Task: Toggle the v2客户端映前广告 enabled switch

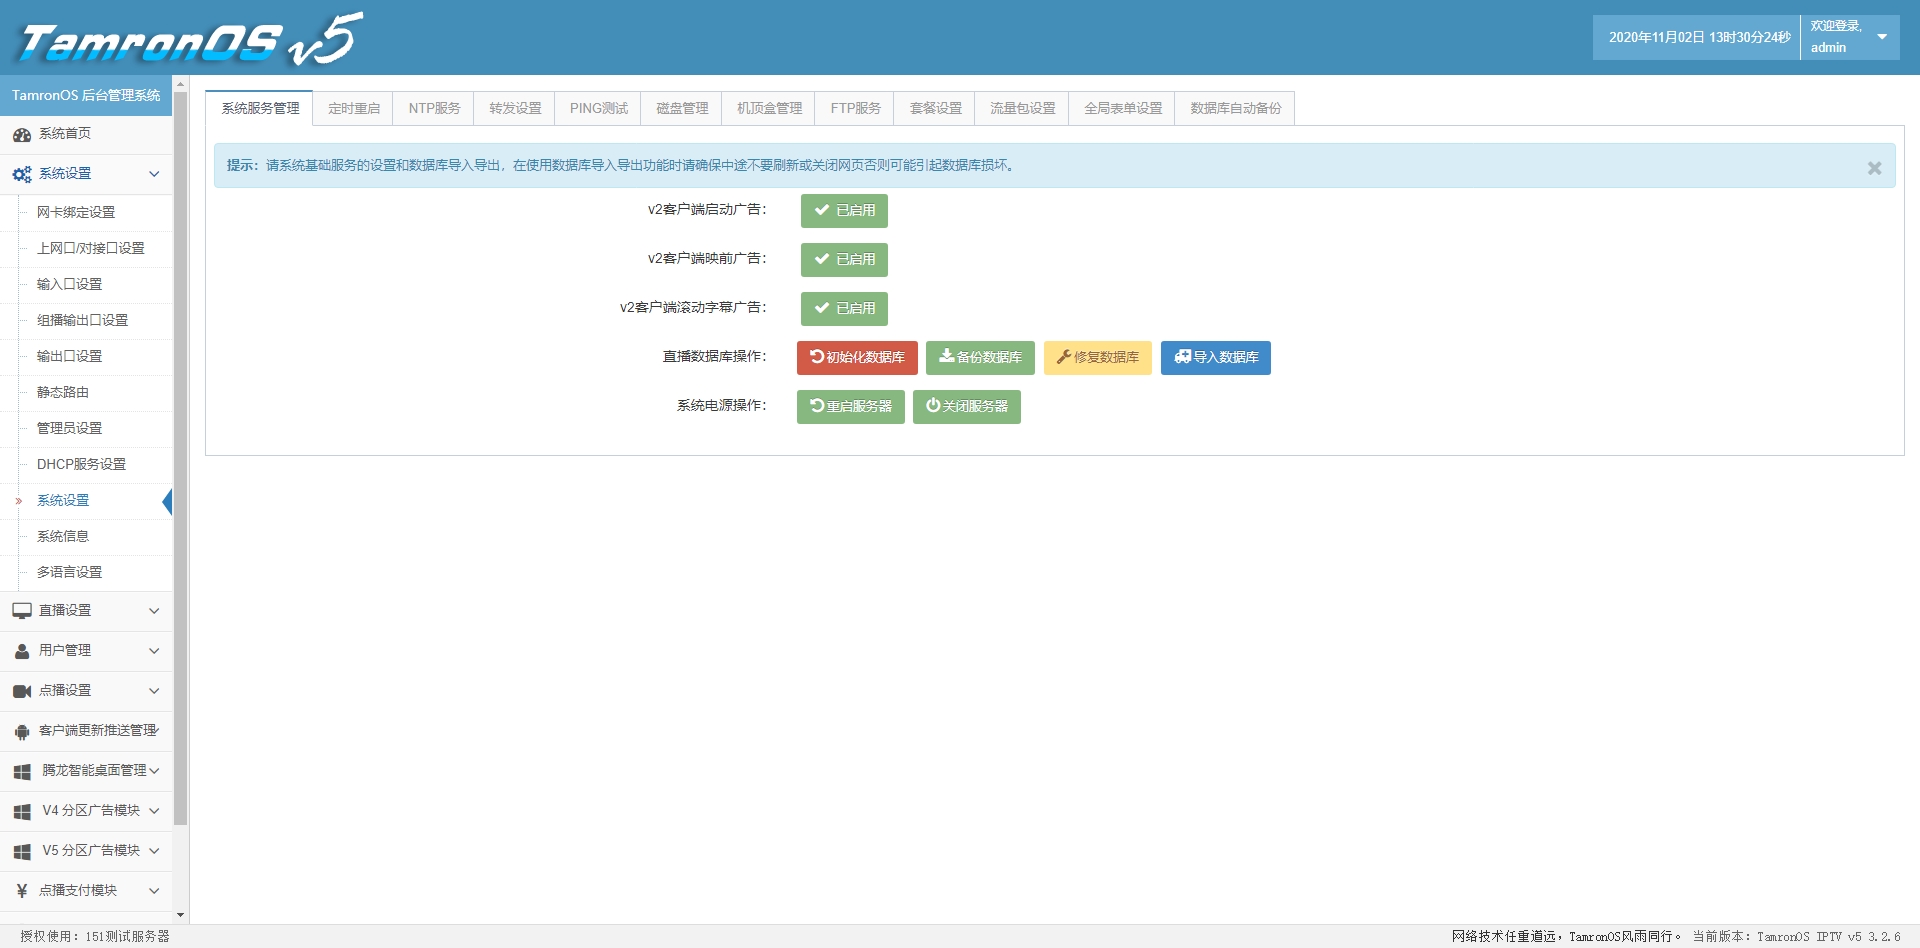Action: (844, 260)
